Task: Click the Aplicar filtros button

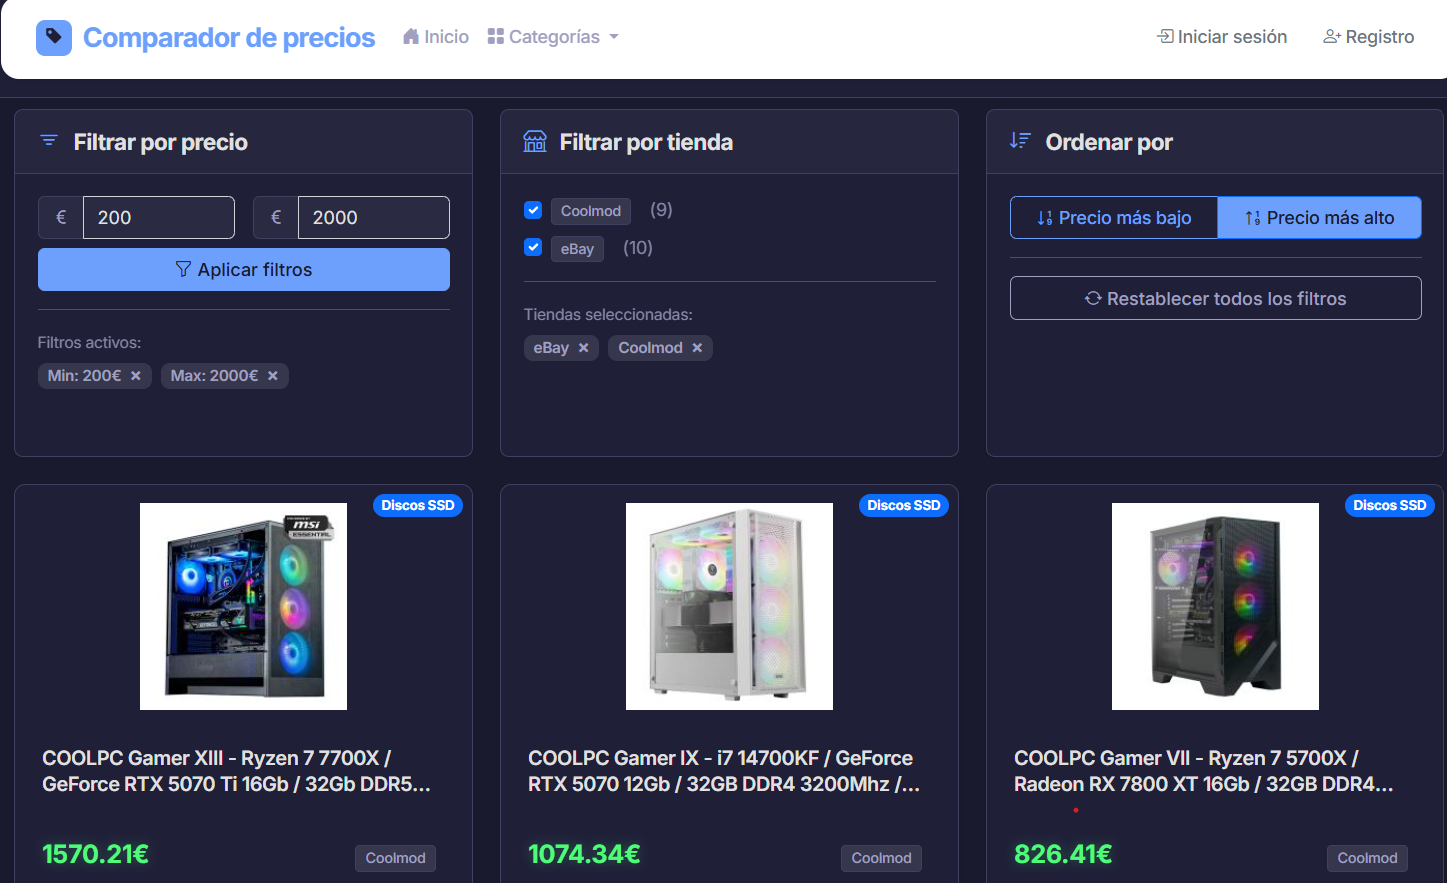Action: 243,269
